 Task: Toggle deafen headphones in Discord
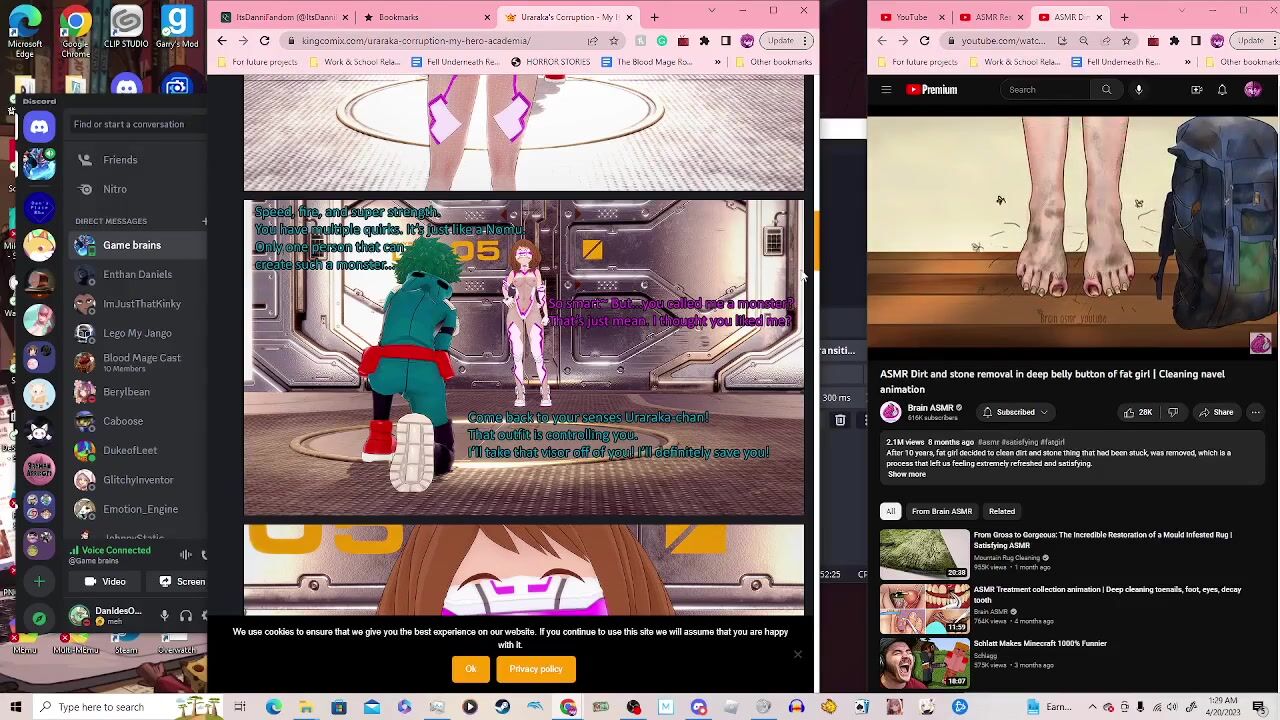(x=185, y=616)
